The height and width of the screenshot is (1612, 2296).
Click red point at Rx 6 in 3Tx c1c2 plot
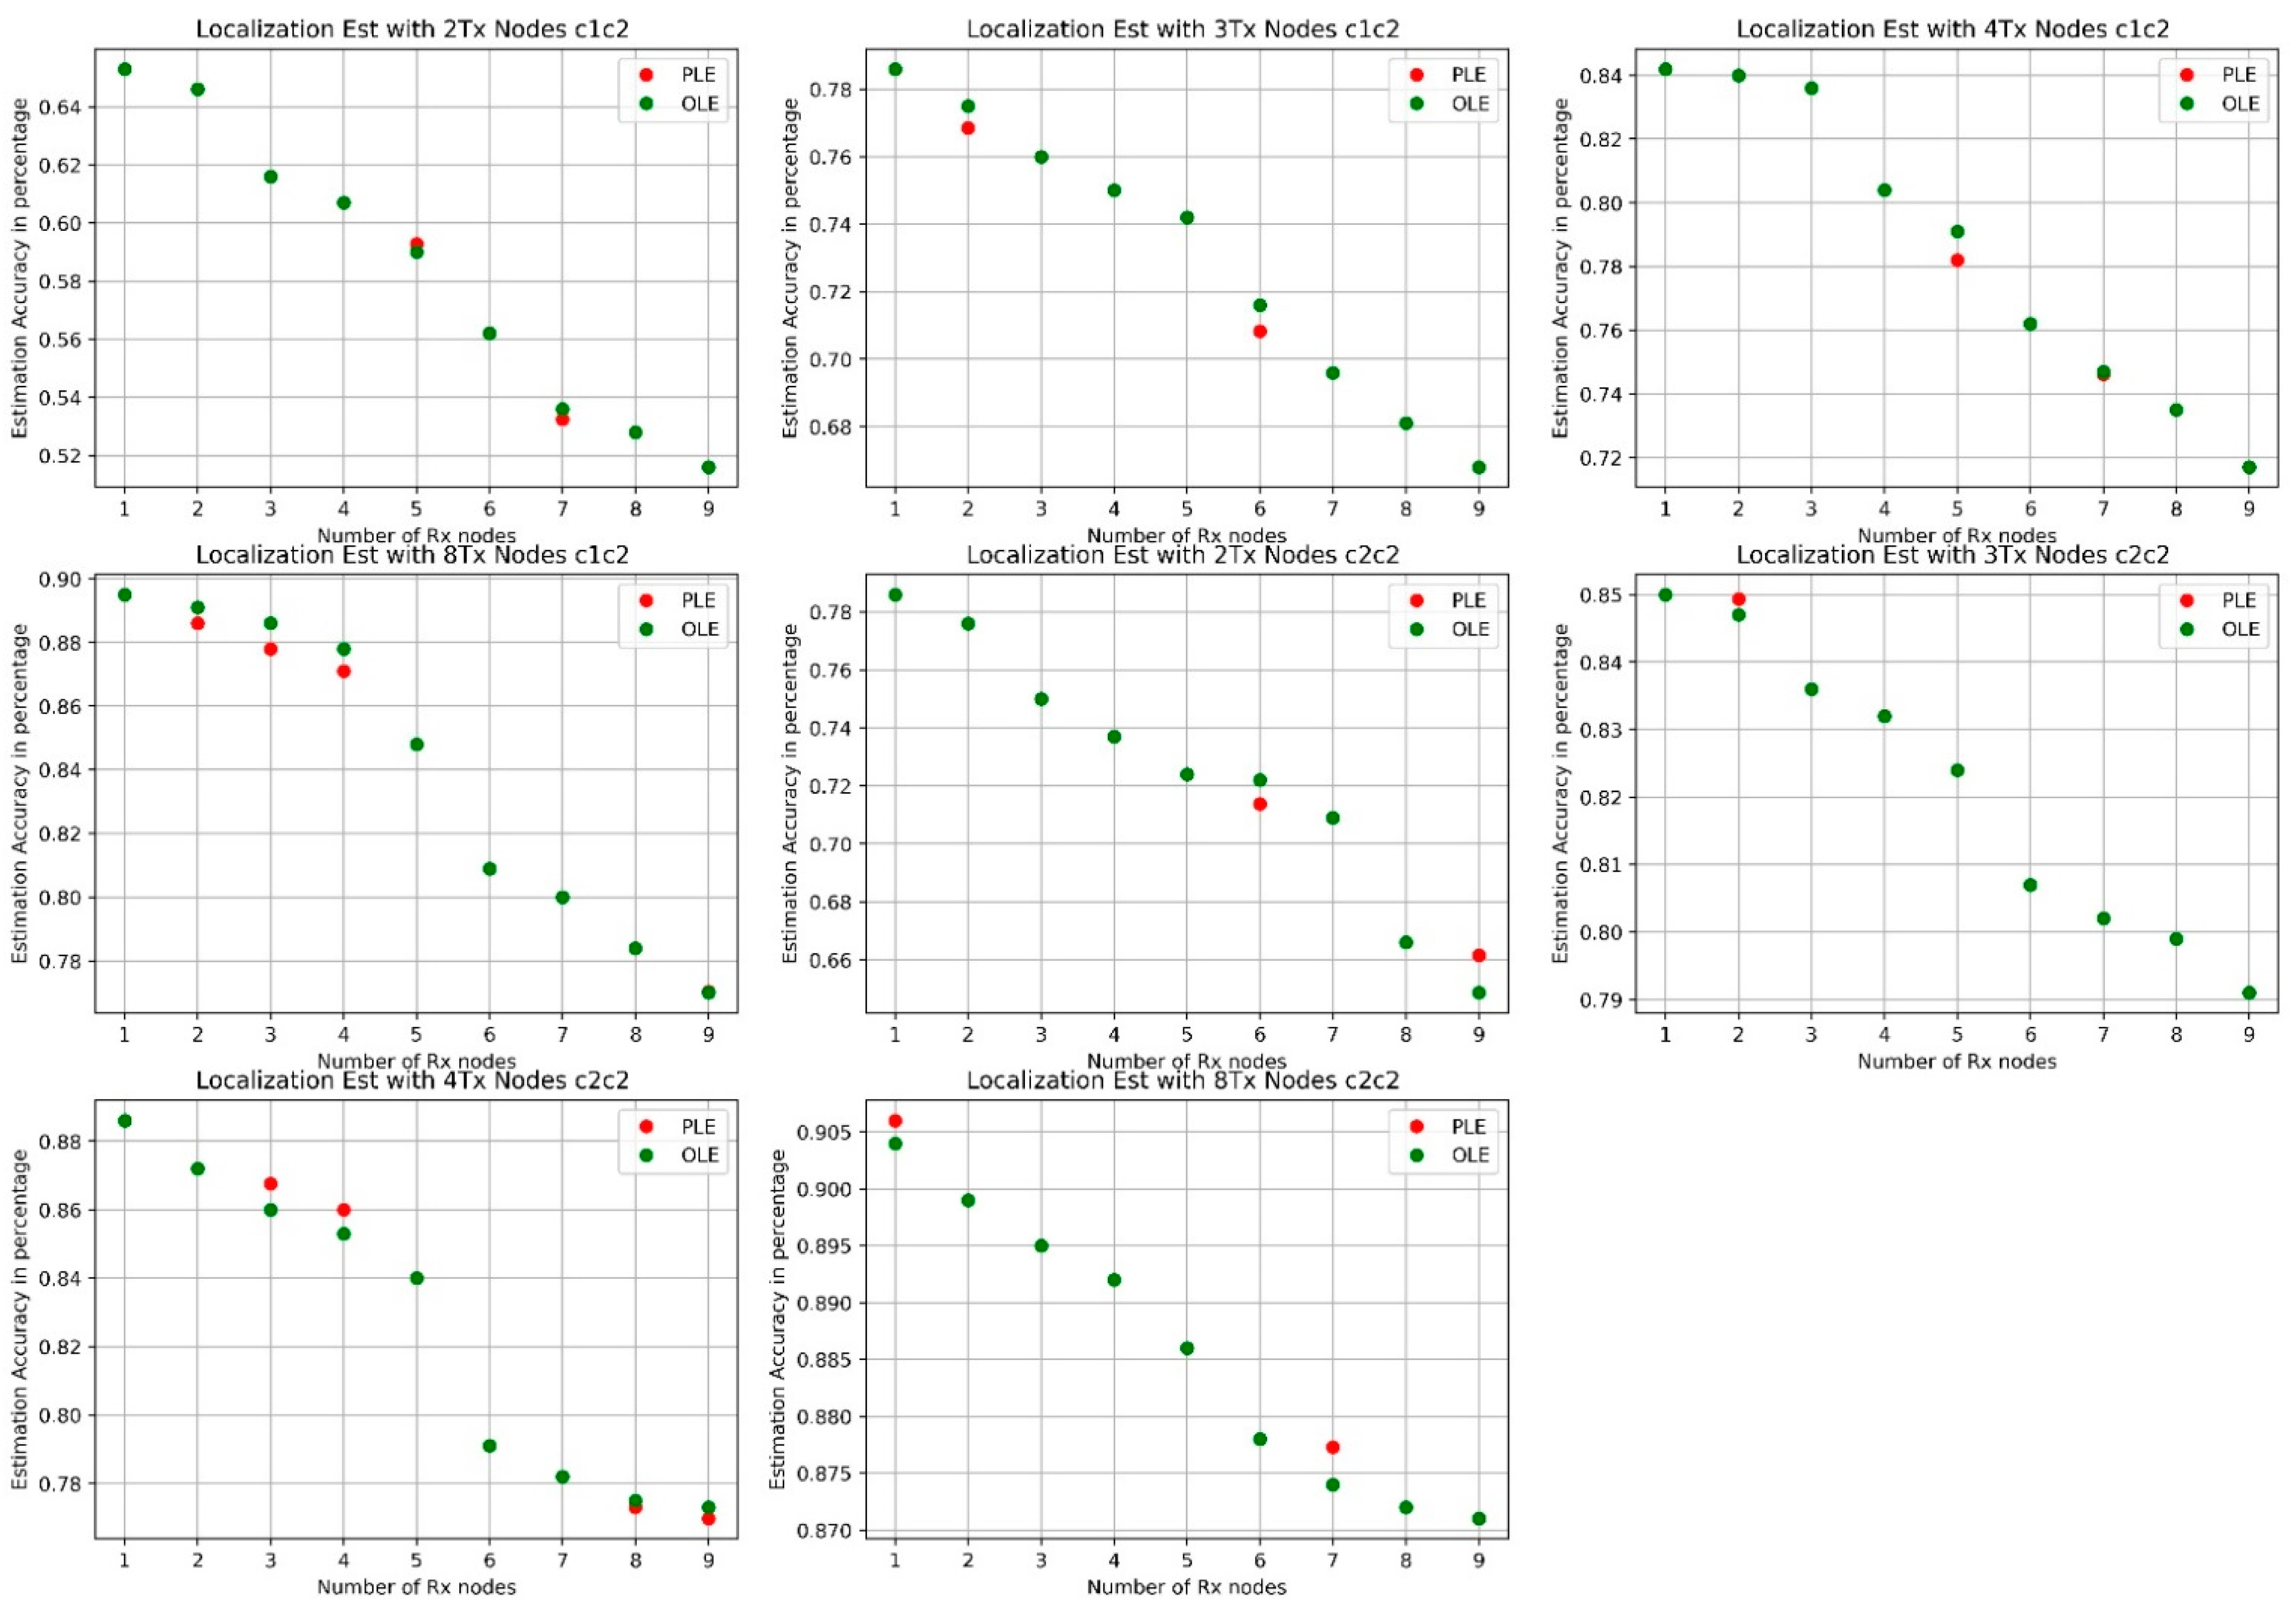1260,331
